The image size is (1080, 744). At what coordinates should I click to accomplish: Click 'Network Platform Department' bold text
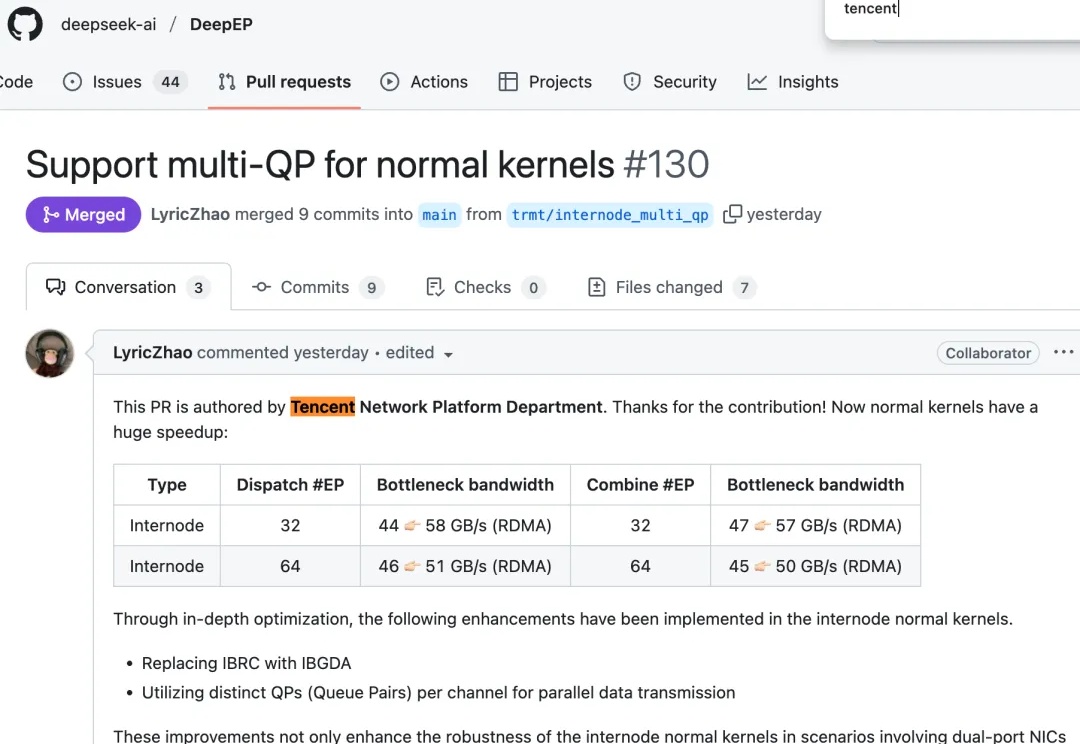click(481, 407)
